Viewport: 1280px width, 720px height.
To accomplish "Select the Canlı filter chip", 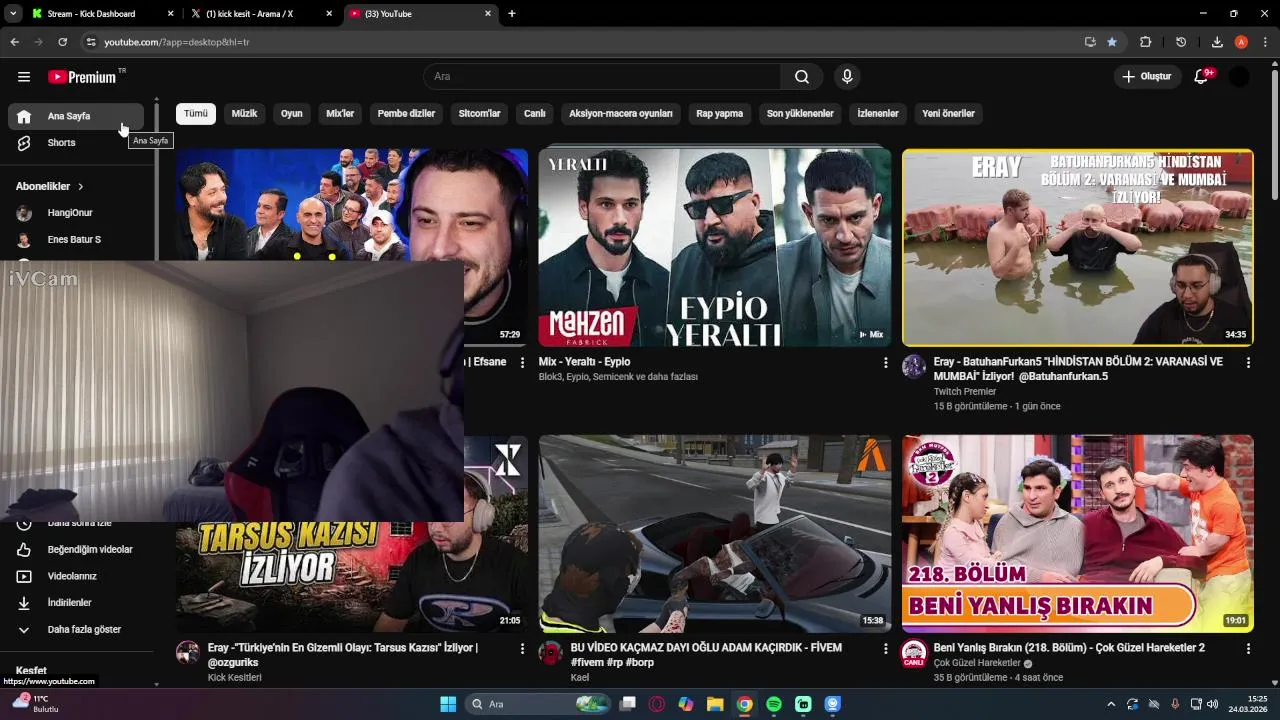I will click(x=535, y=114).
